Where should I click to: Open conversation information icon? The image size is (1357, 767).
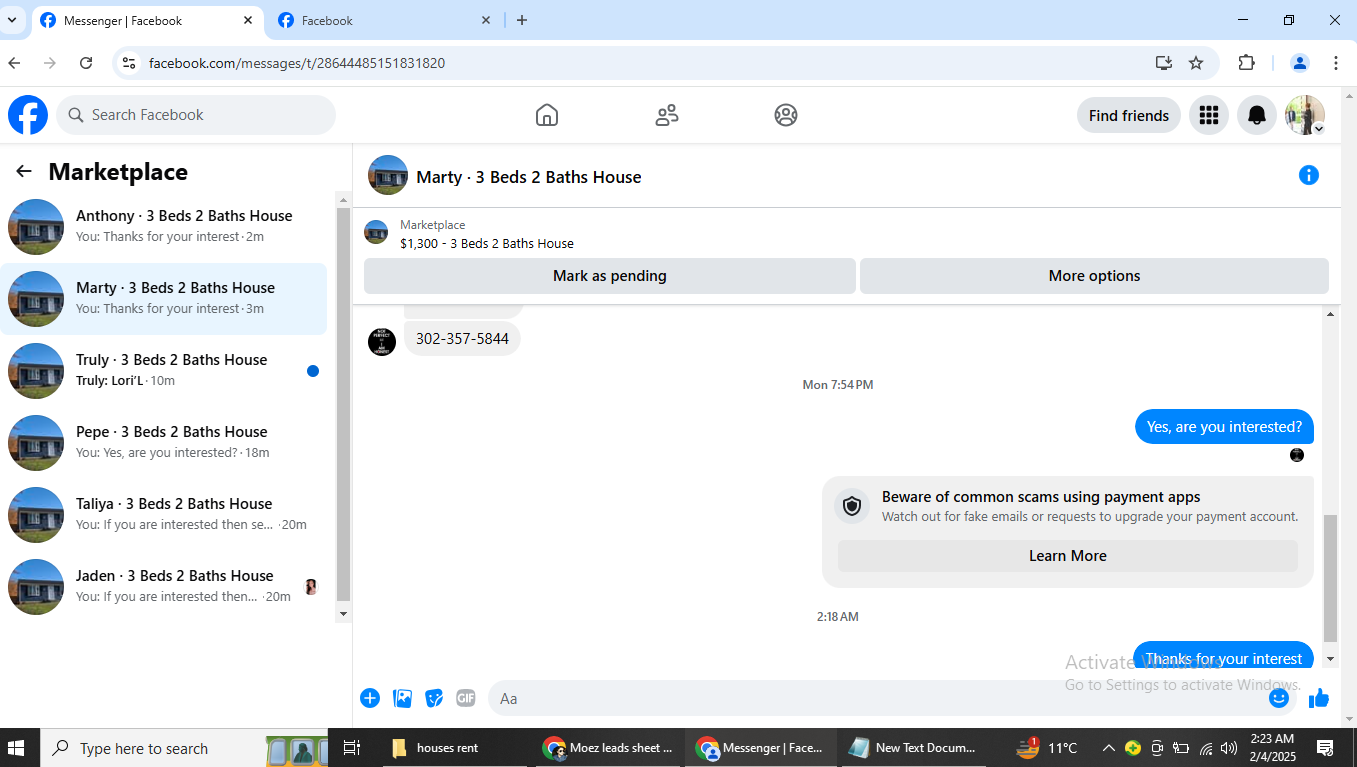(1308, 175)
